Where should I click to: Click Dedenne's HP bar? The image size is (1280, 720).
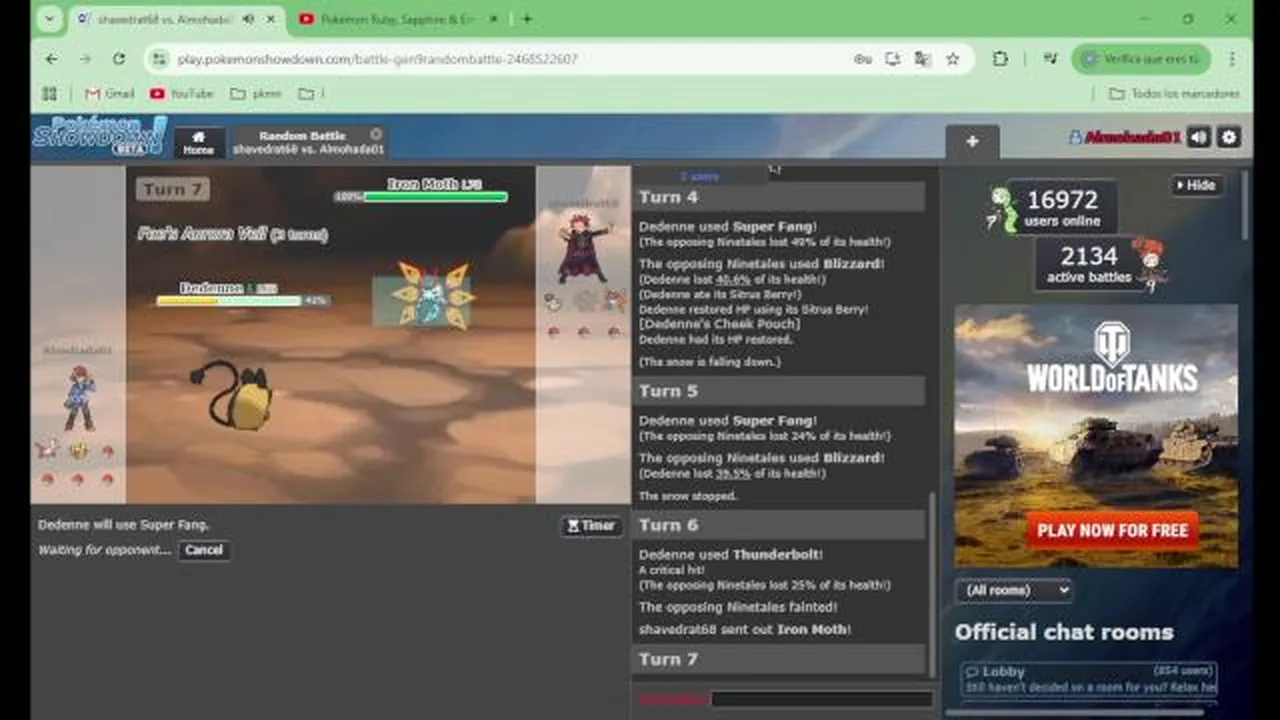pos(229,301)
